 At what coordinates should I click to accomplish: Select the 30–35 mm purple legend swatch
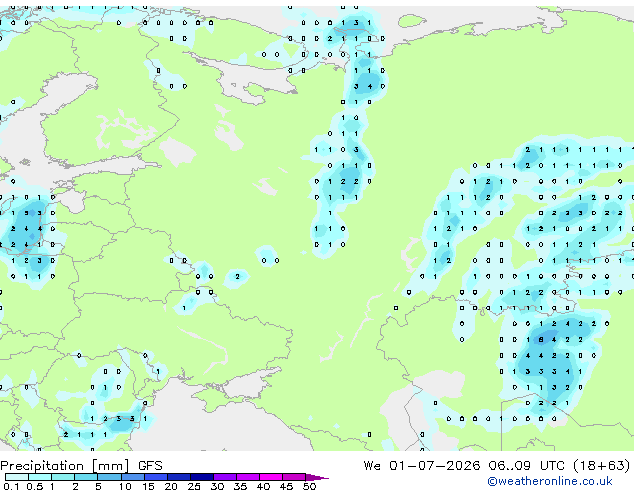point(224,477)
